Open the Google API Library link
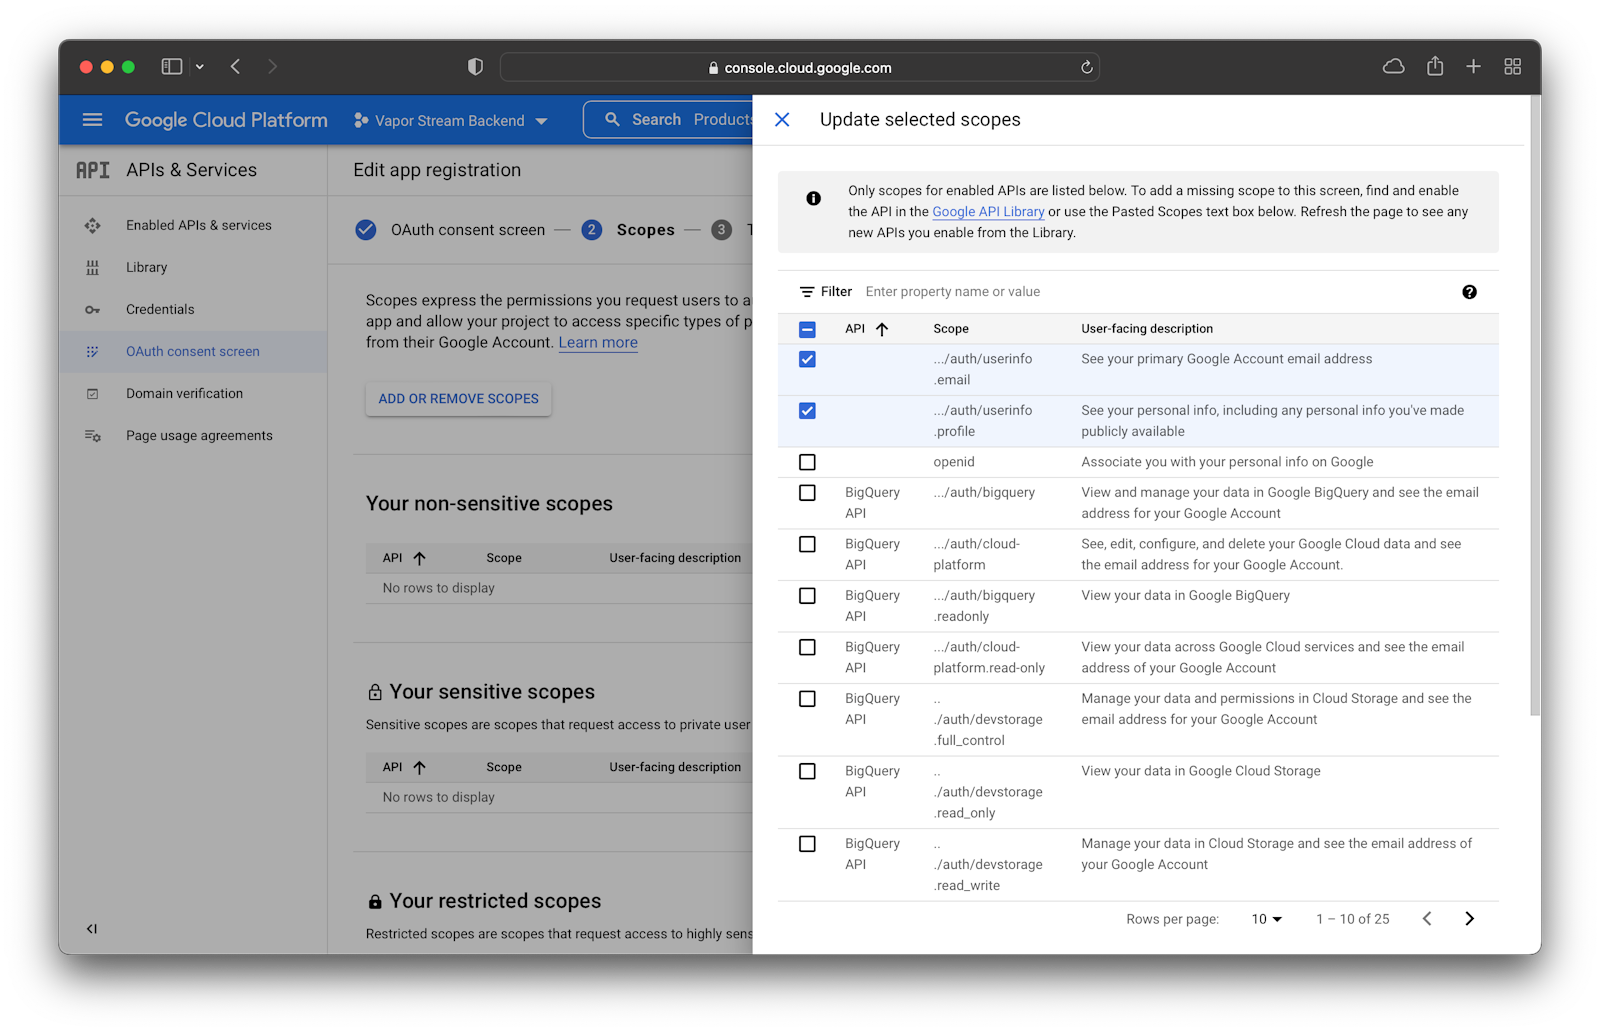 pos(987,211)
